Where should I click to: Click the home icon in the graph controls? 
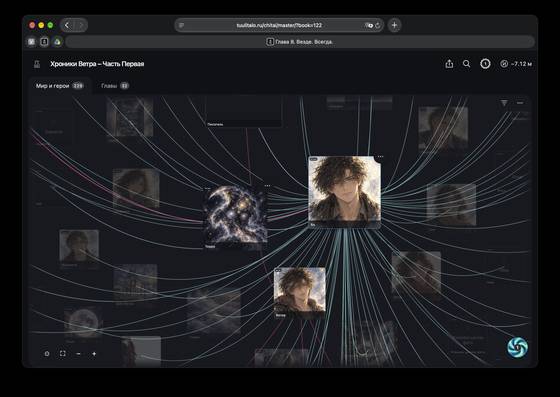pyautogui.click(x=47, y=354)
